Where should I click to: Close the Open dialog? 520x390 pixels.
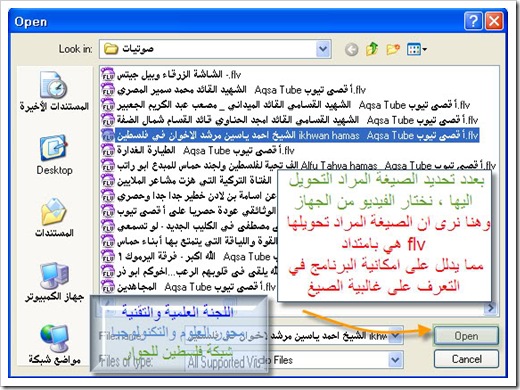tap(494, 21)
